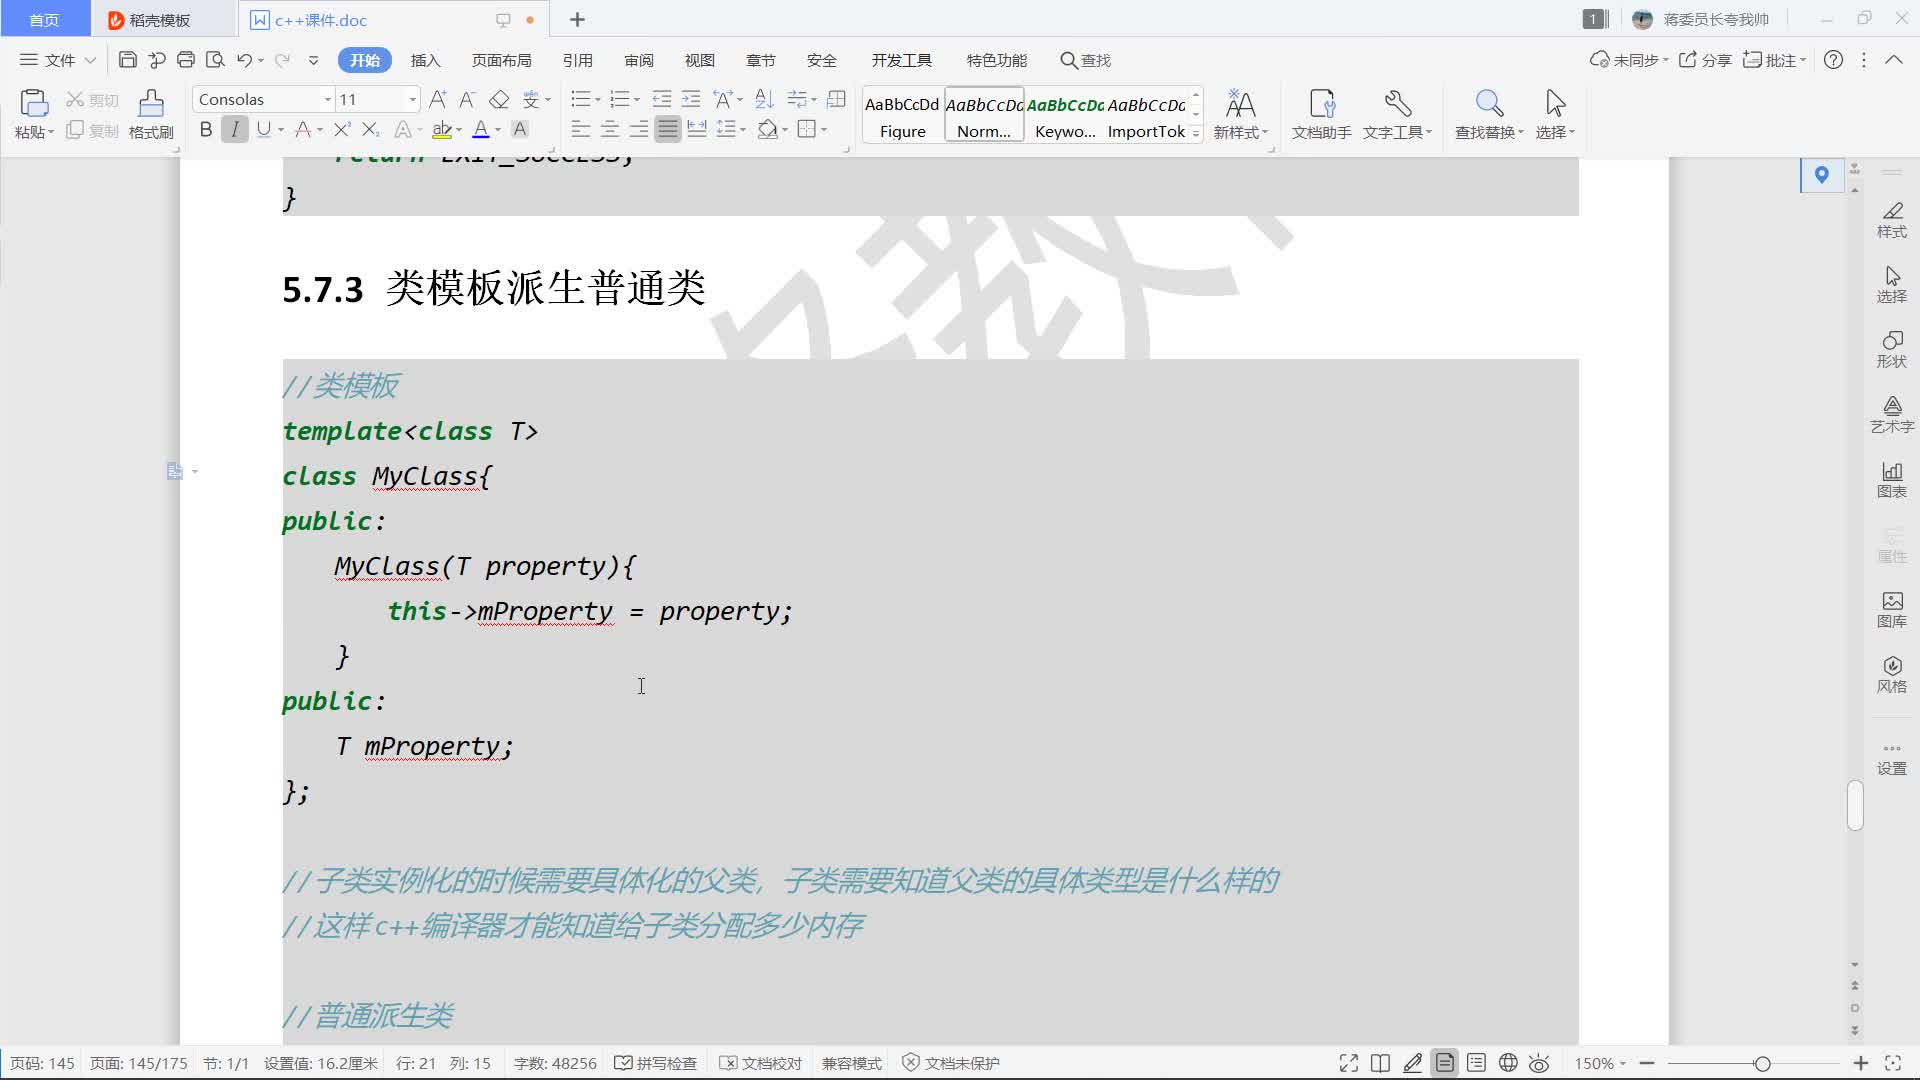This screenshot has width=1920, height=1080.
Task: Decrease font size with A- icon
Action: pyautogui.click(x=467, y=99)
